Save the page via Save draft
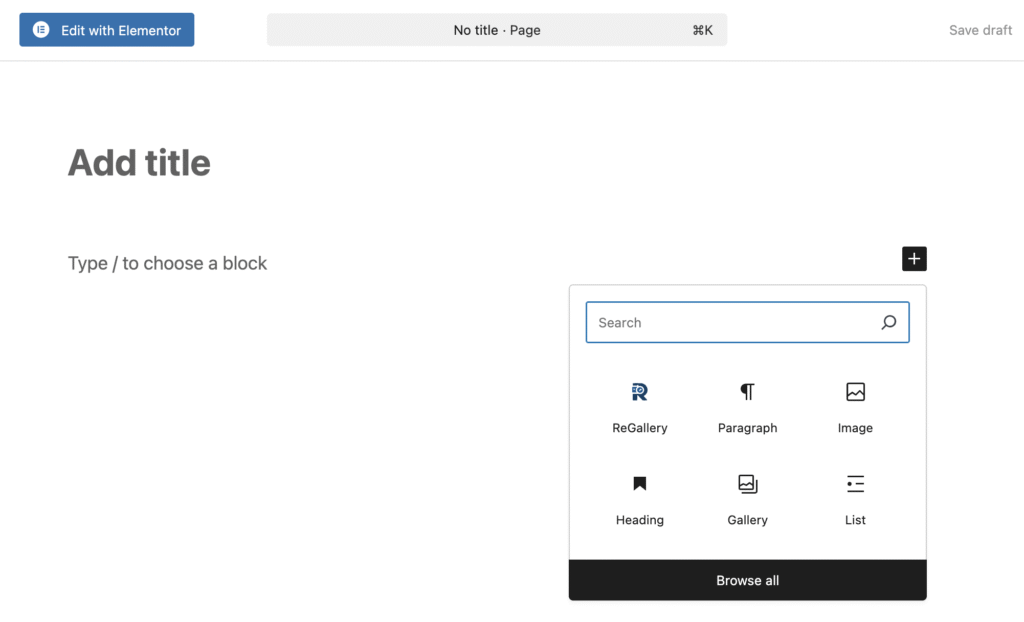 980,30
